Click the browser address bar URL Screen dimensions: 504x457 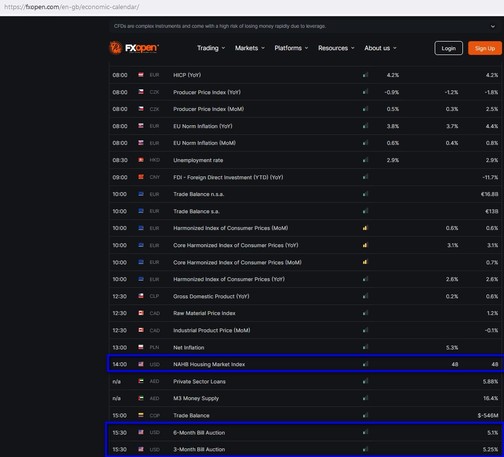click(x=72, y=7)
